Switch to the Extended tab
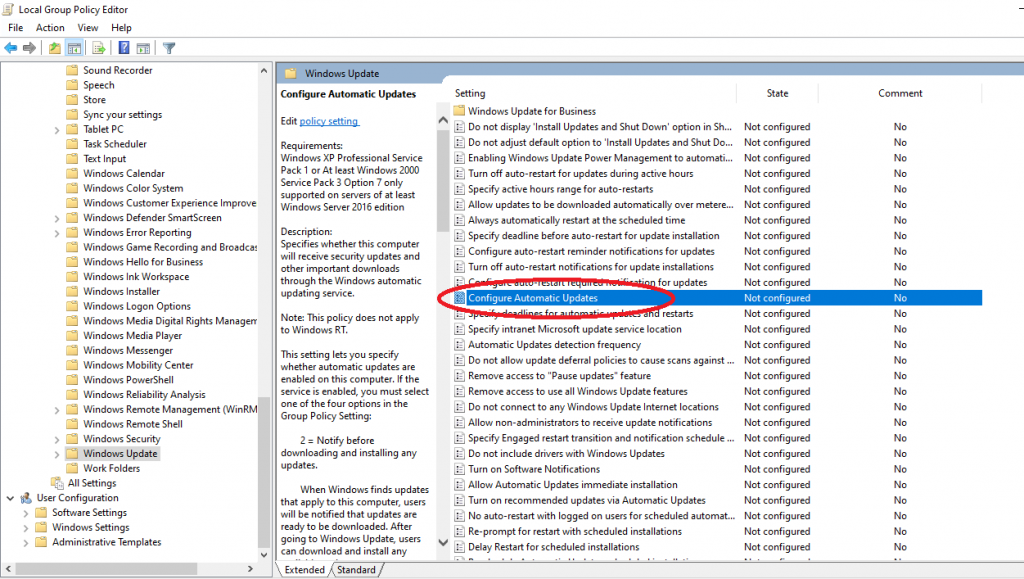The height and width of the screenshot is (579, 1024). click(x=304, y=569)
